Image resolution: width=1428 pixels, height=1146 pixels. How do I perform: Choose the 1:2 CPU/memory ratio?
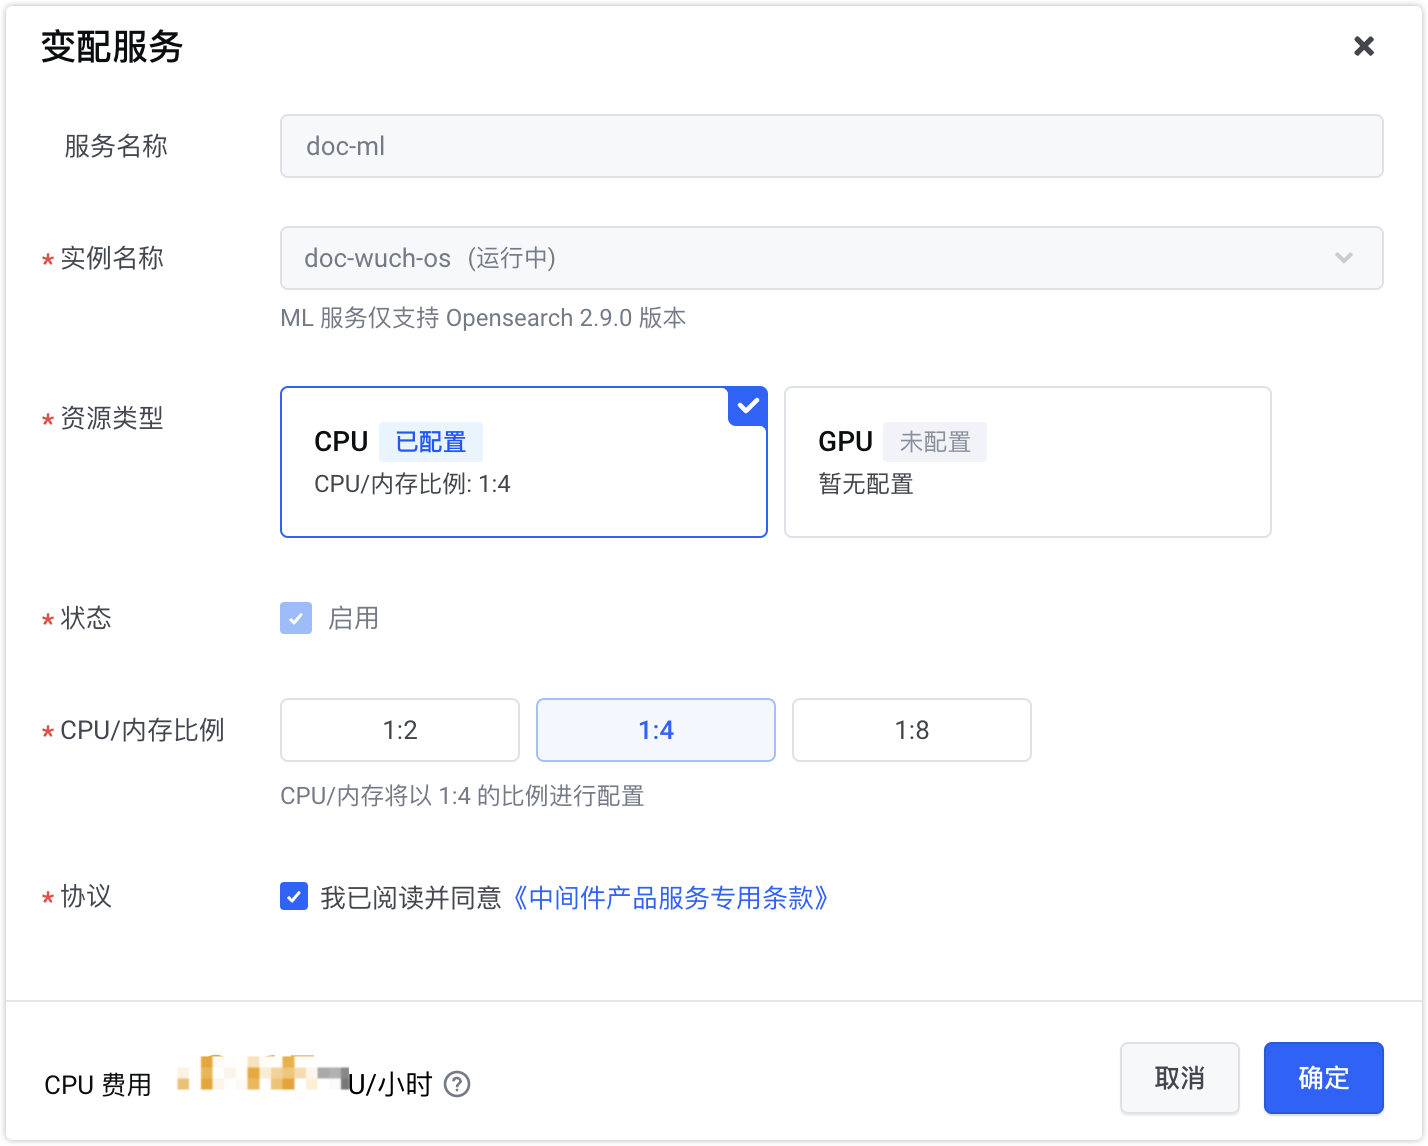point(400,730)
